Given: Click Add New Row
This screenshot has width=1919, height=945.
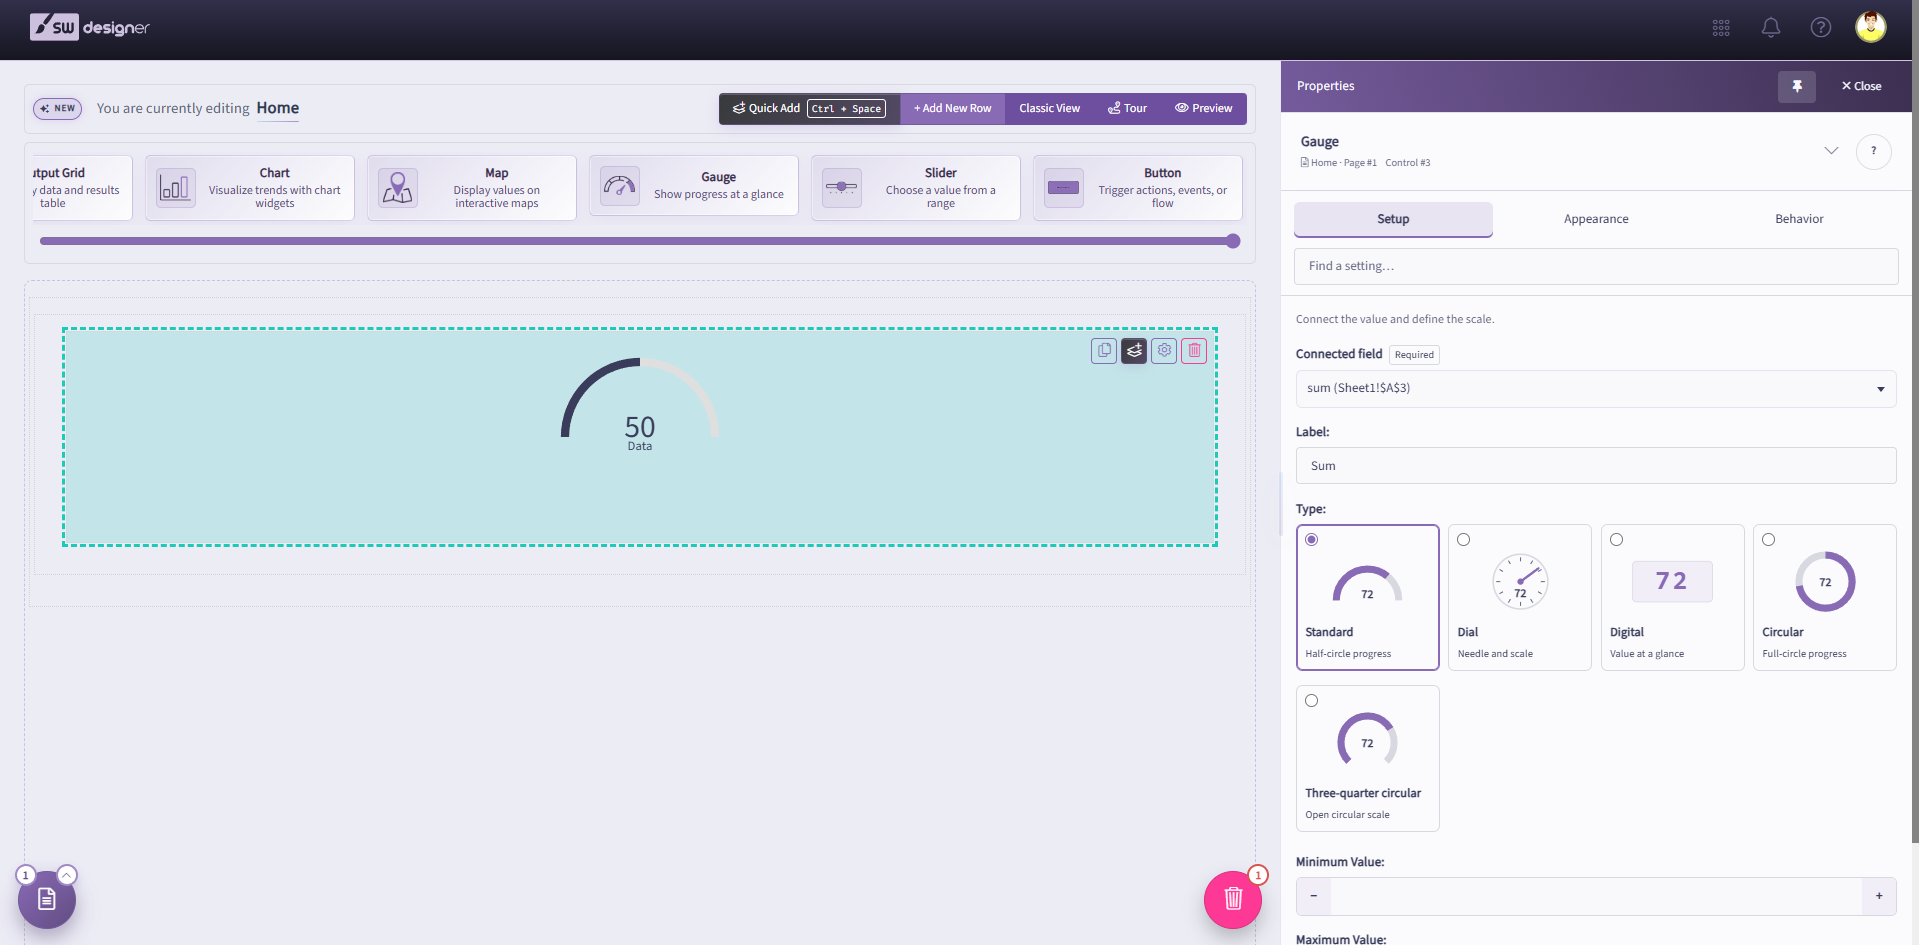Looking at the screenshot, I should pos(952,109).
